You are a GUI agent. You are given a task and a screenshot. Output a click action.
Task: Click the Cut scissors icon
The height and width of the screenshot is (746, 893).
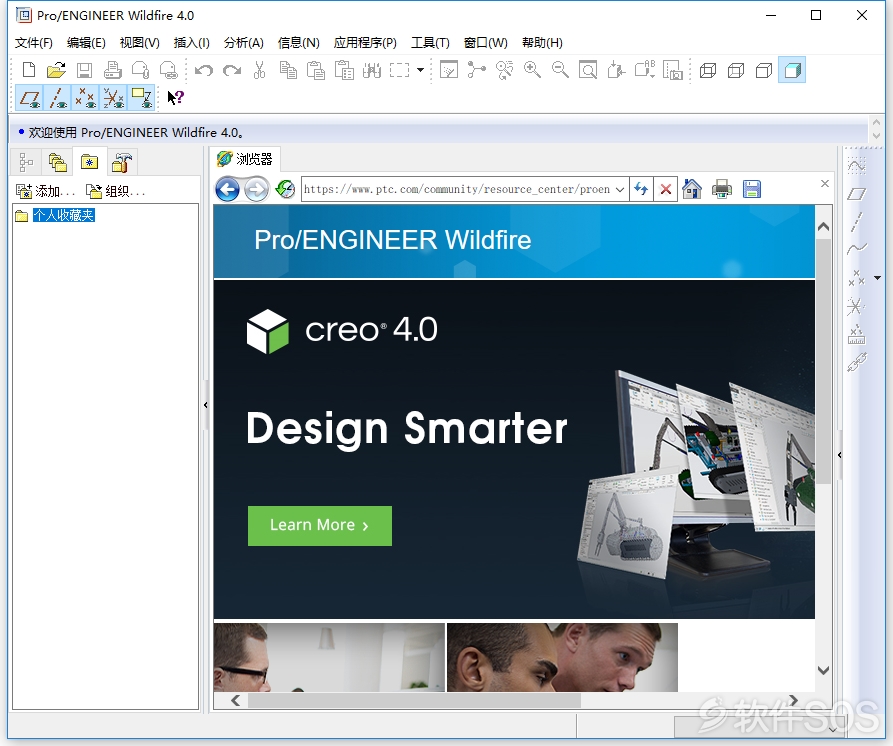pyautogui.click(x=260, y=70)
